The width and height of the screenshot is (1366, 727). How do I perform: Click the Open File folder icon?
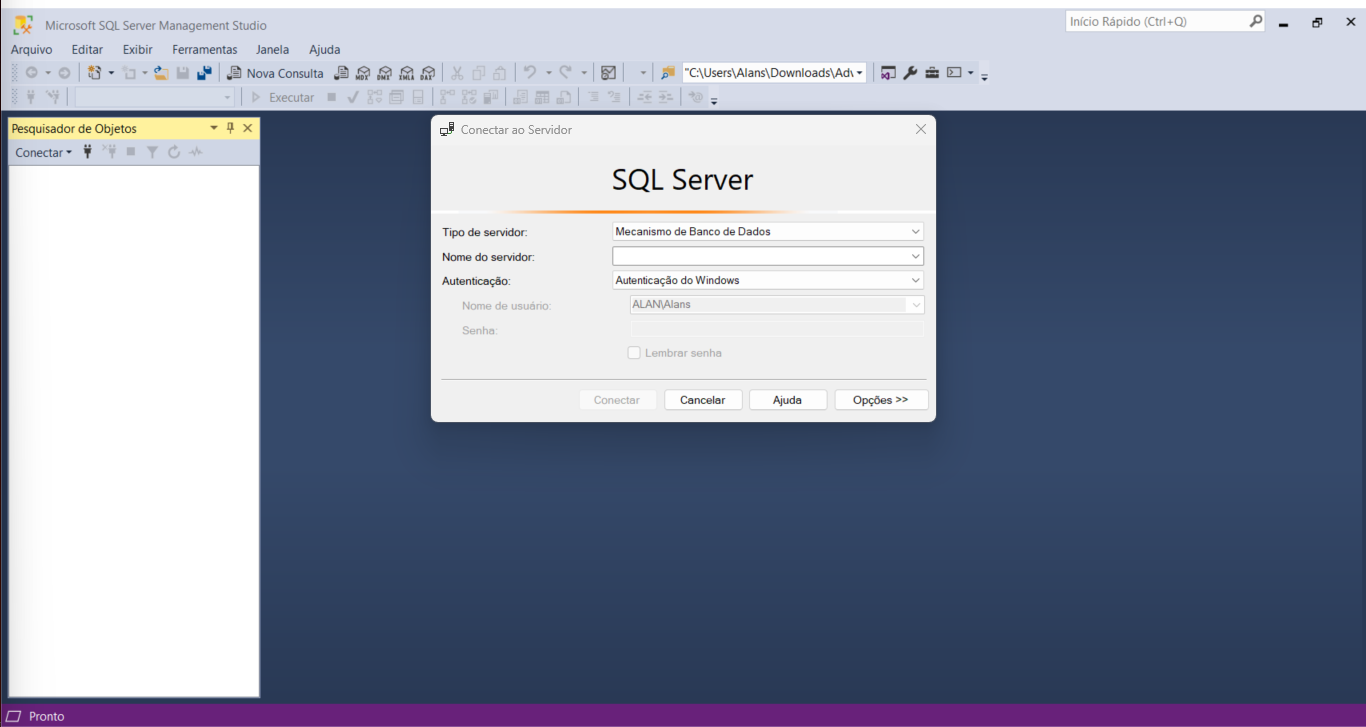161,73
